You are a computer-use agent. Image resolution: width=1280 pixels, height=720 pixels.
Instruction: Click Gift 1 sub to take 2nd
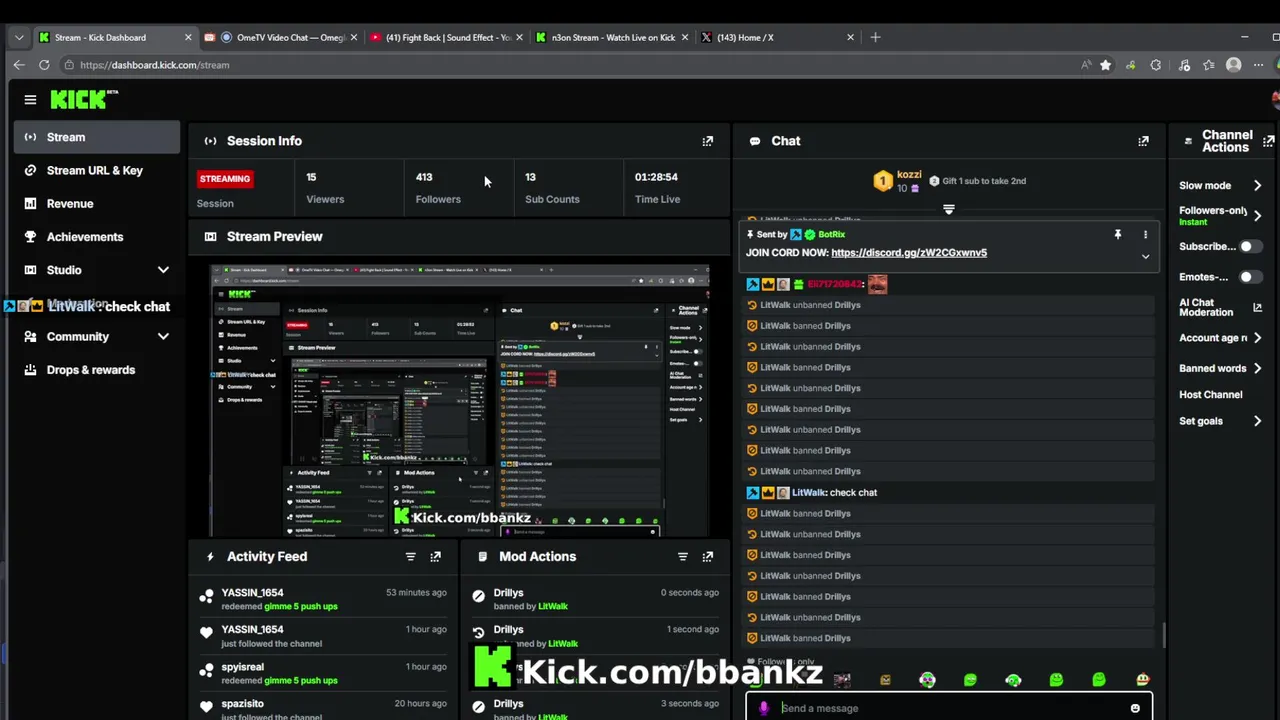click(976, 181)
